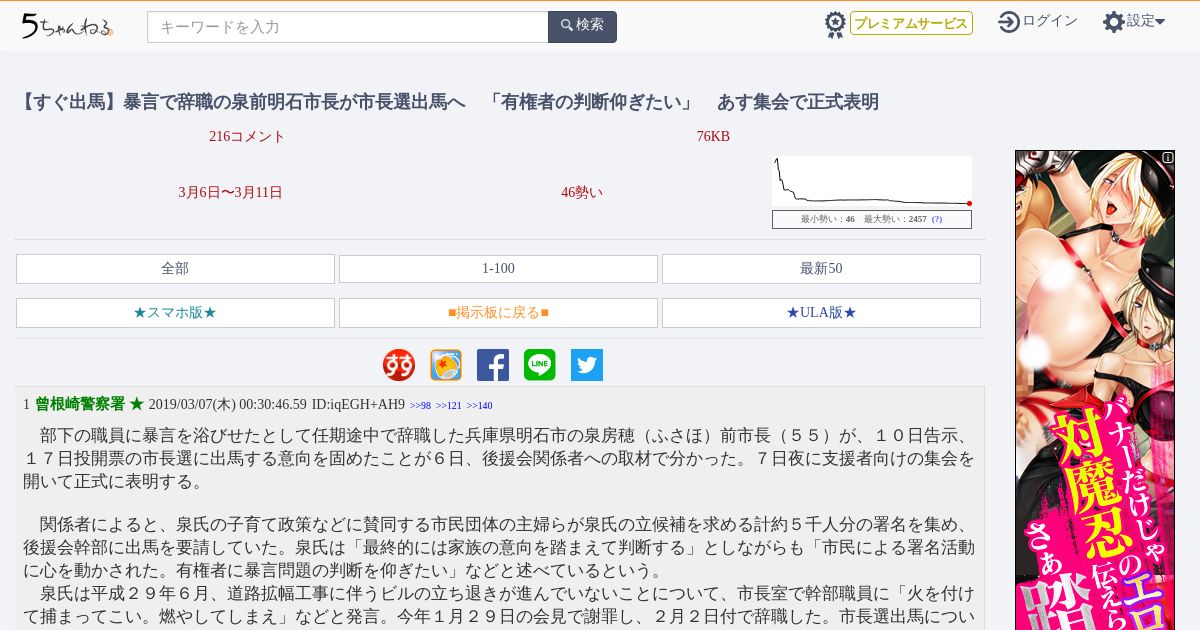1200x630 pixels.
Task: Open the ログイン link
Action: (1049, 21)
